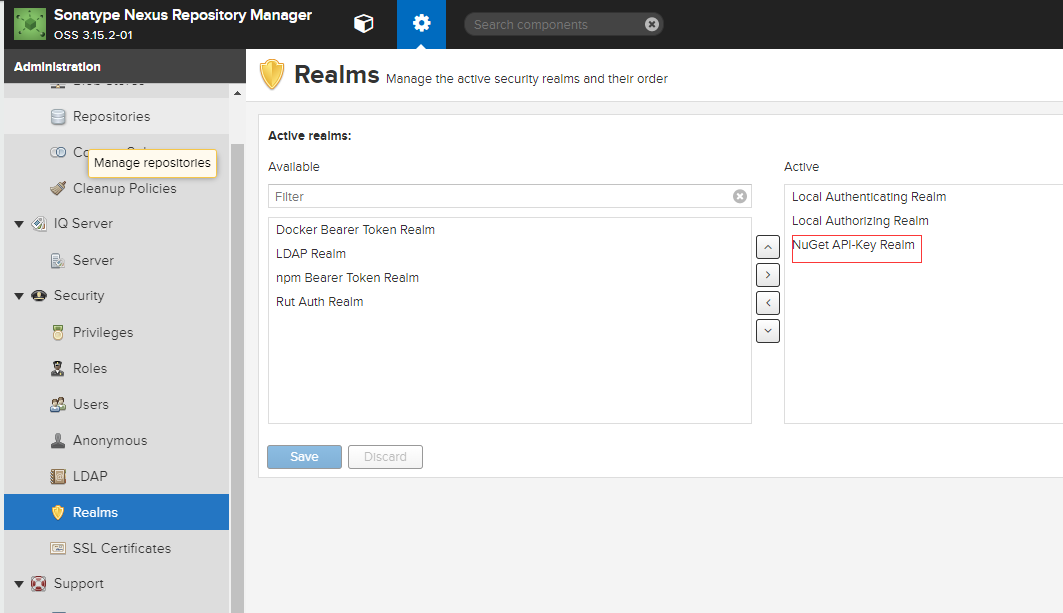Click the IQ Server icon
1063x613 pixels.
tap(39, 223)
